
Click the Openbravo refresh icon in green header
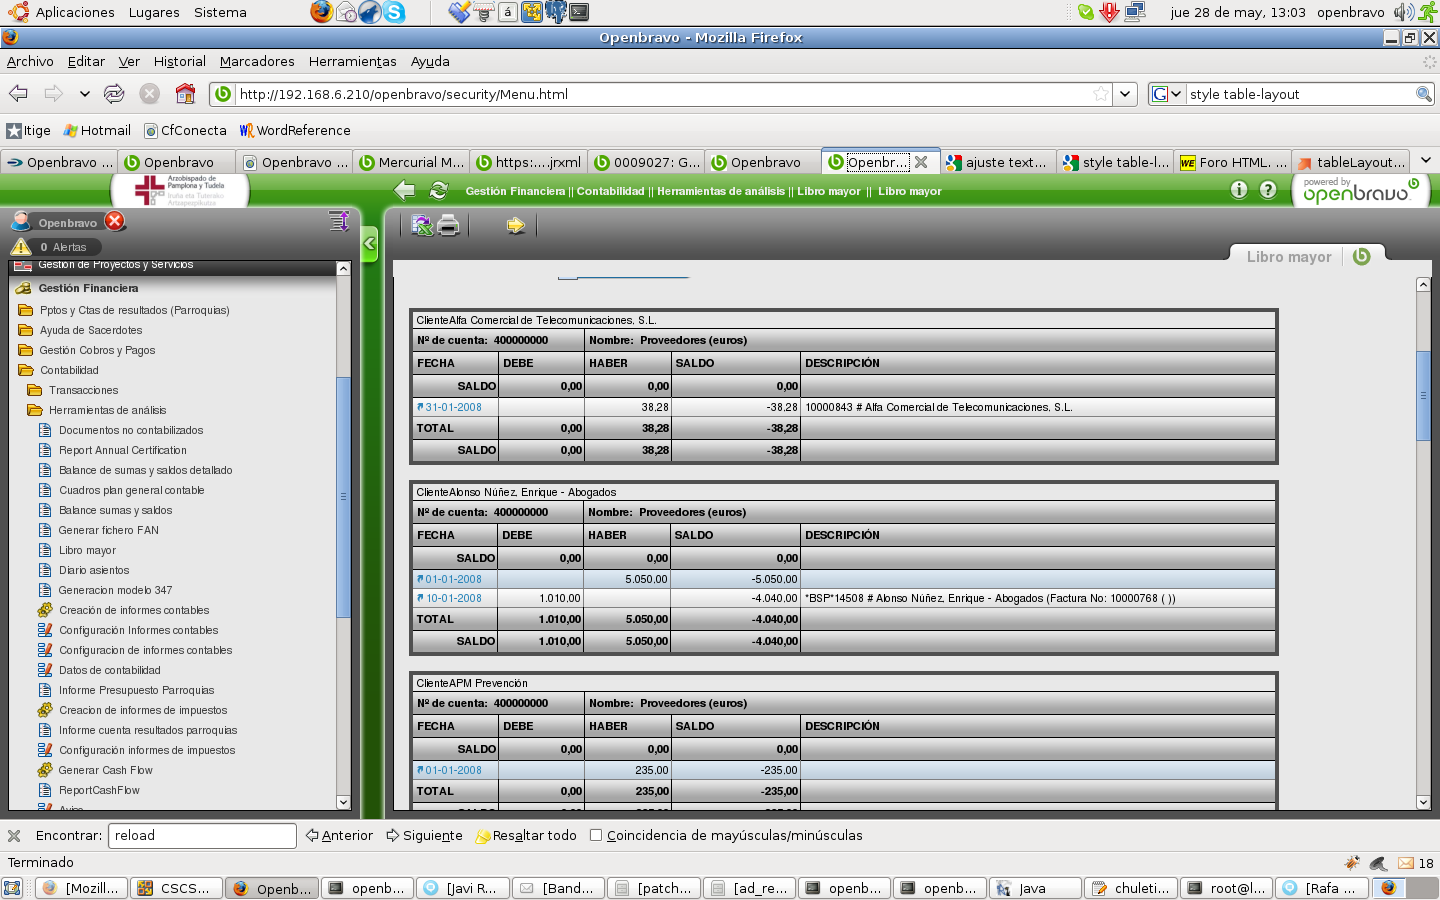tap(438, 190)
